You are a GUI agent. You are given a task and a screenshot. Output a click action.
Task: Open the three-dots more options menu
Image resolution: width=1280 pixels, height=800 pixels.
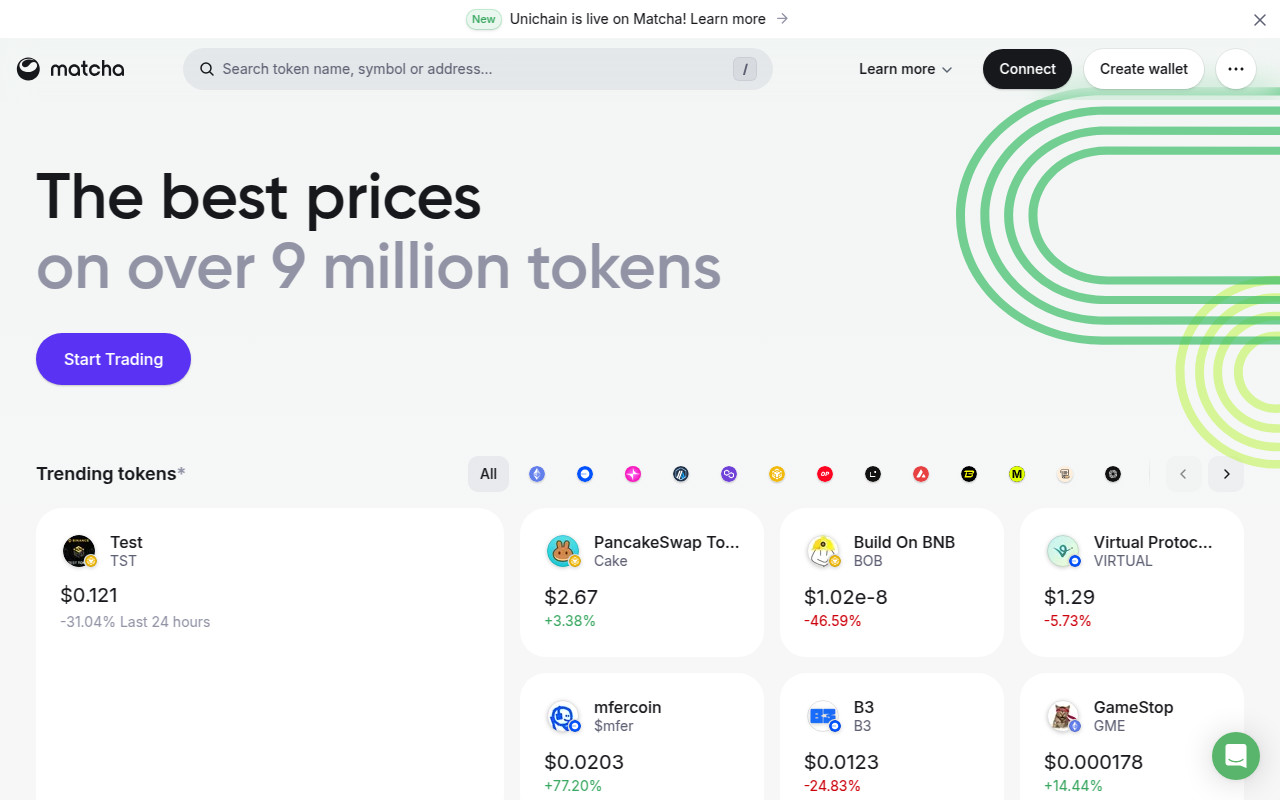point(1236,69)
